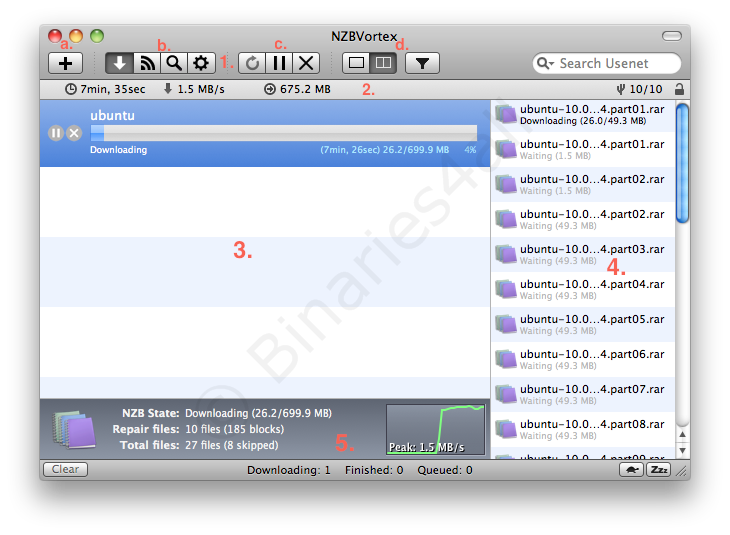The width and height of the screenshot is (730, 535).
Task: Cancel the ubuntu download row
Action: click(x=74, y=133)
